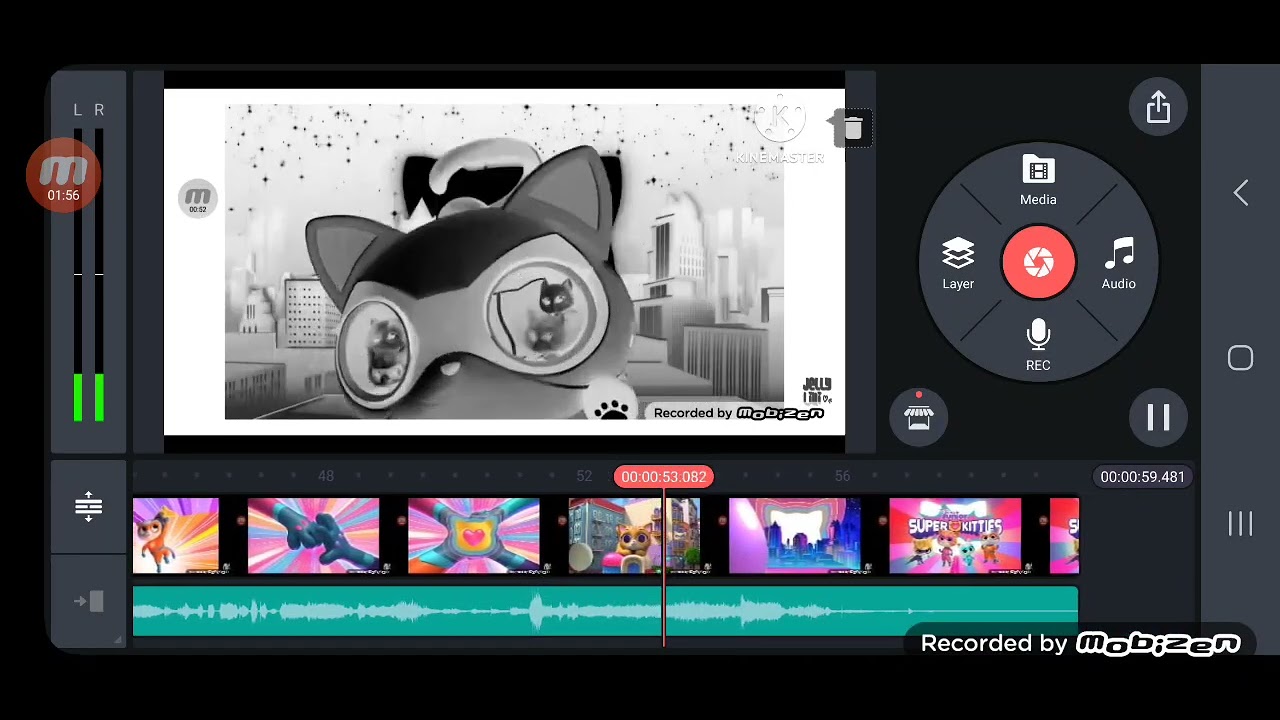
Task: Jump to the end of the timeline
Action: point(88,601)
